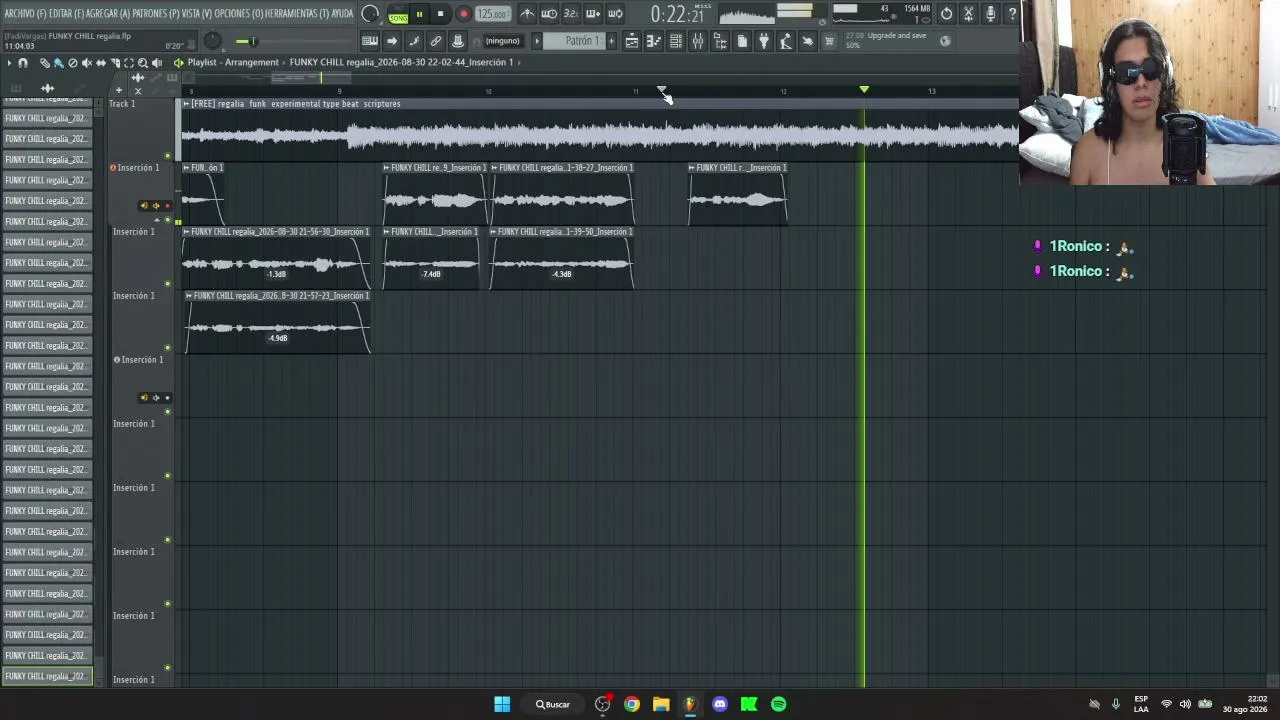Image resolution: width=1280 pixels, height=720 pixels.
Task: Select the playlist paint brush tool
Action: [58, 63]
